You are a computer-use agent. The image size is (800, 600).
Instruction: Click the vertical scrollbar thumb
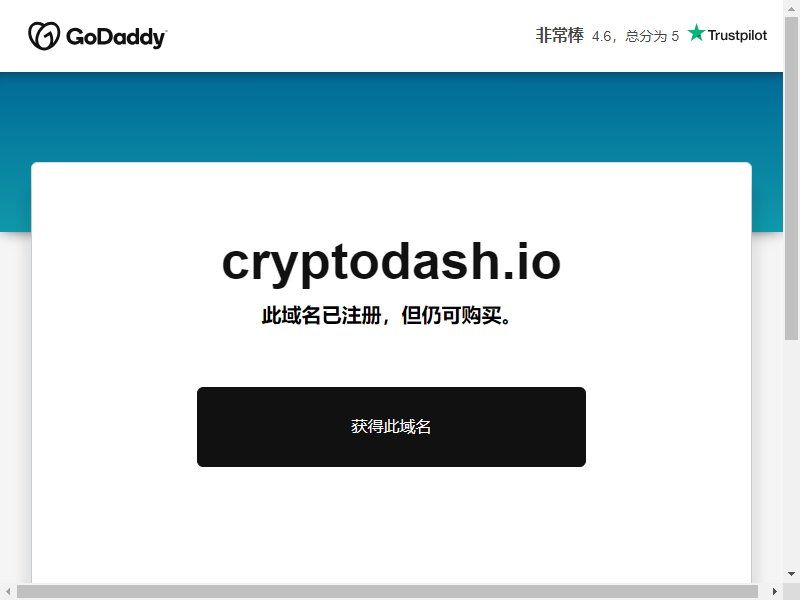(x=791, y=178)
